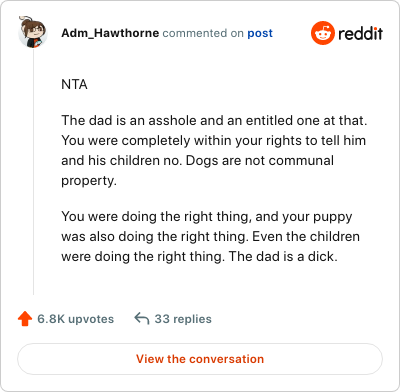Click the text "The dad is an asshole"
This screenshot has height=392, width=400.
coord(129,120)
